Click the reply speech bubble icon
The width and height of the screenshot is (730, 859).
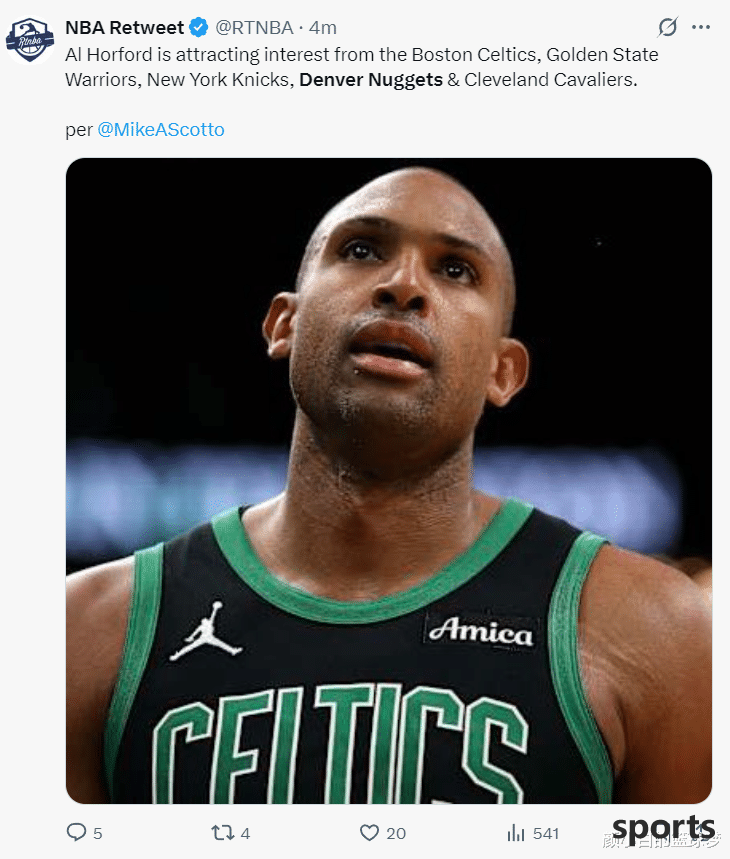tap(76, 832)
